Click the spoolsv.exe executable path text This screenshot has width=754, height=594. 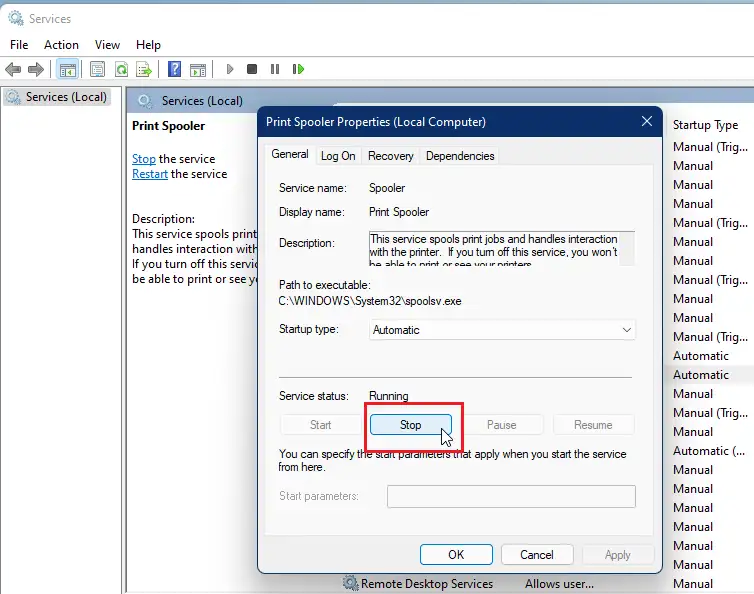(370, 301)
